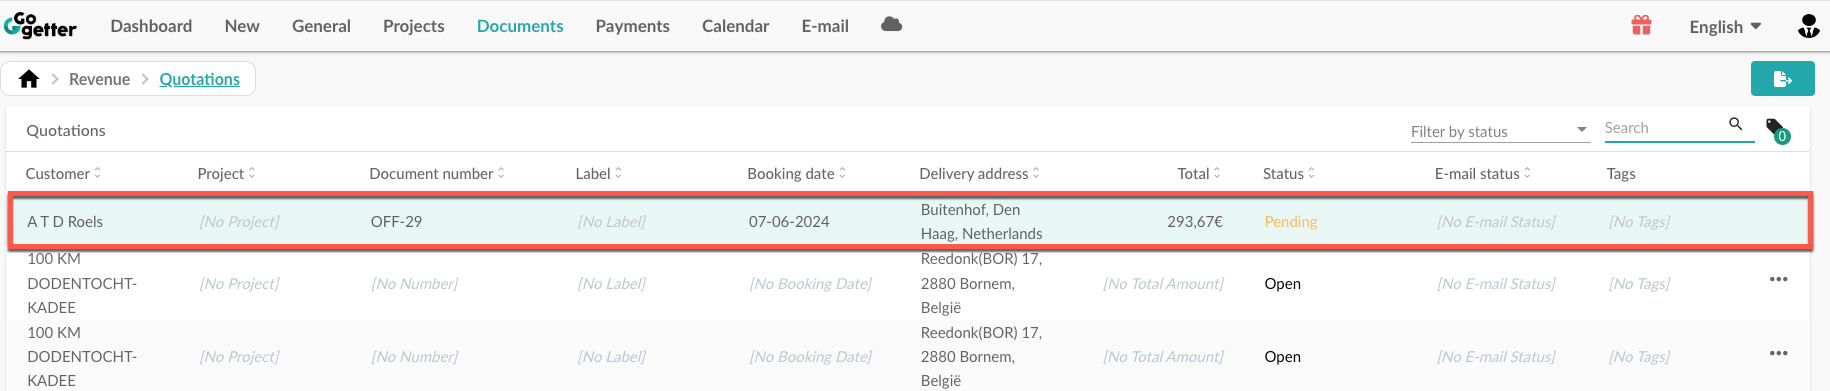Sort by the Total column

1198,173
